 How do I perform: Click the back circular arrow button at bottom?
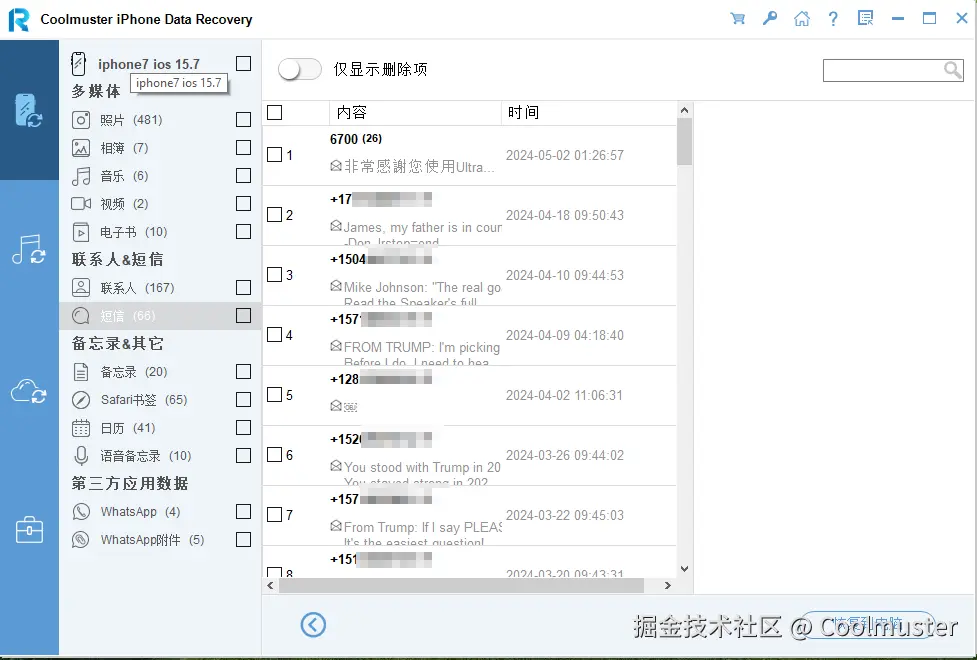tap(313, 625)
